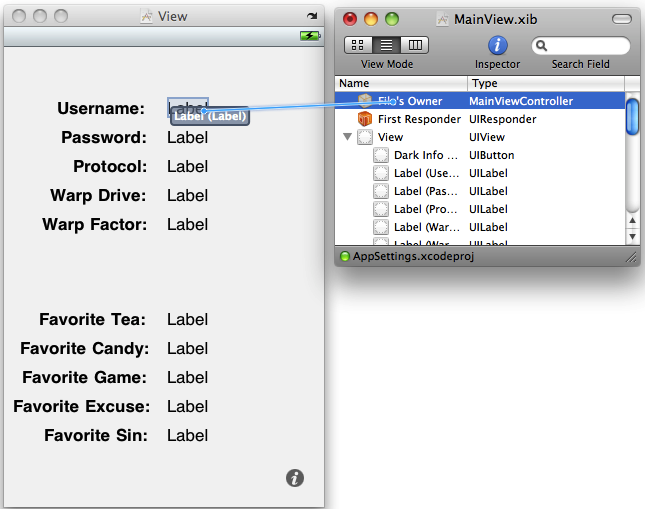Select the Password value Label
This screenshot has height=509, width=645.
click(x=187, y=137)
